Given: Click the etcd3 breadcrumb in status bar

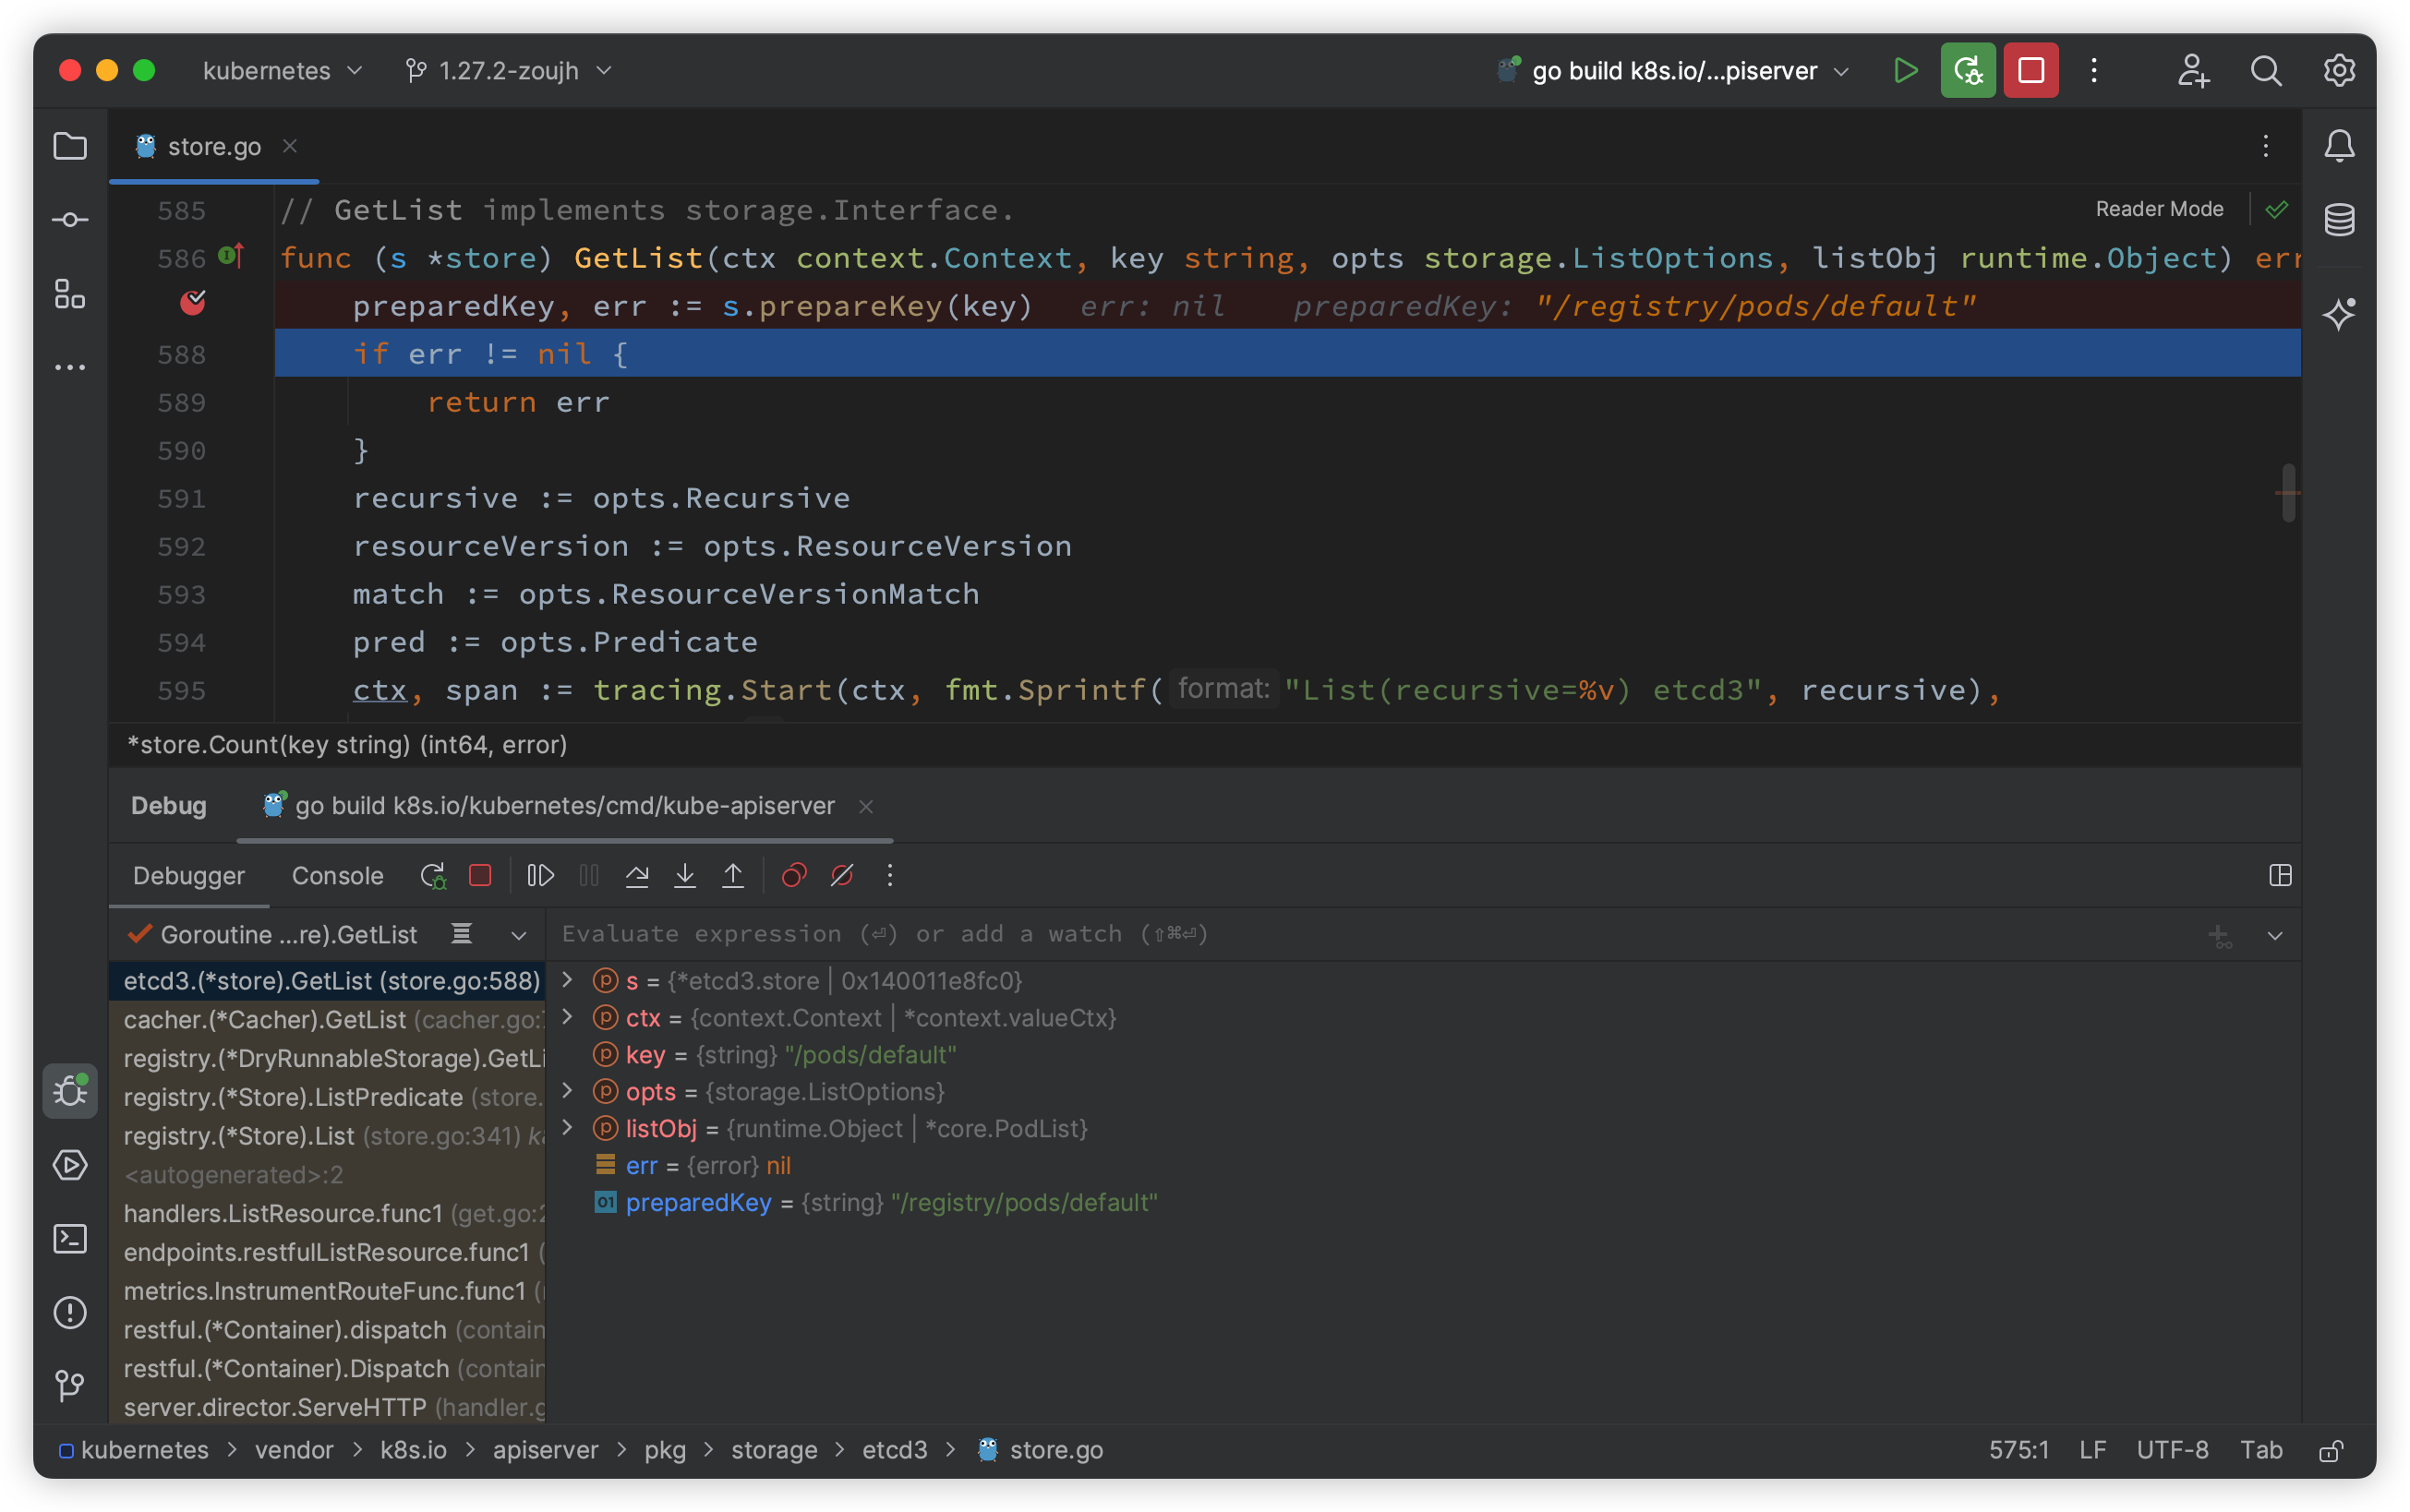Looking at the screenshot, I should point(894,1450).
